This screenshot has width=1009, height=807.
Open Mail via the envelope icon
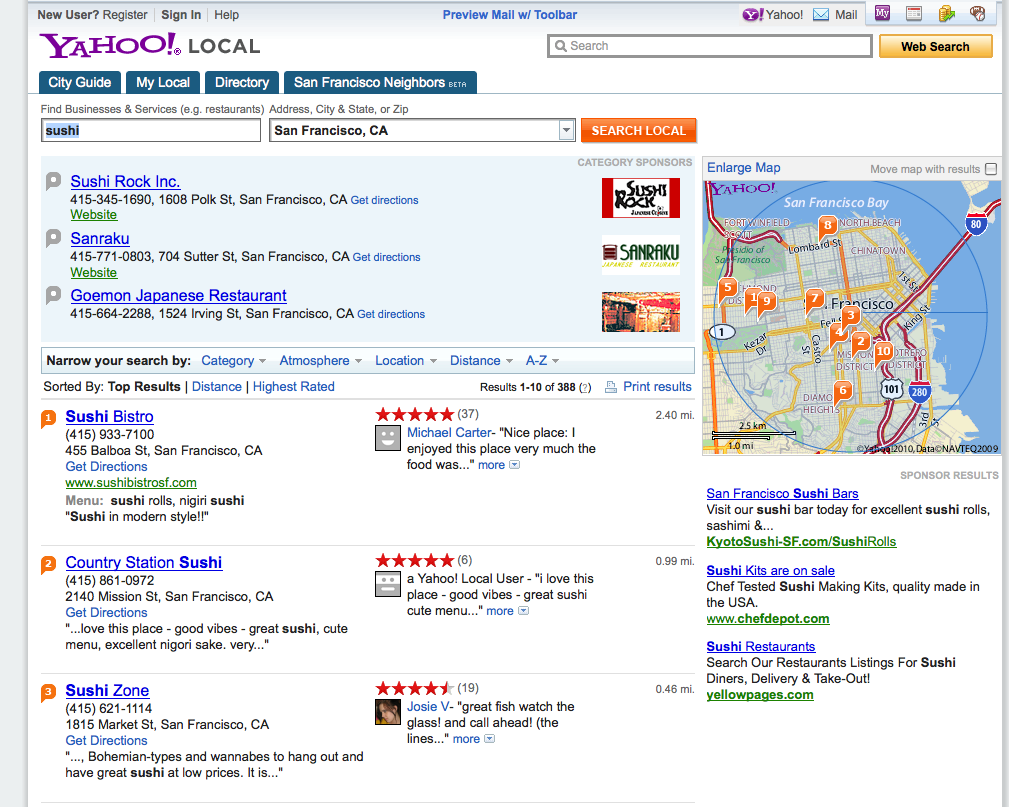click(822, 14)
